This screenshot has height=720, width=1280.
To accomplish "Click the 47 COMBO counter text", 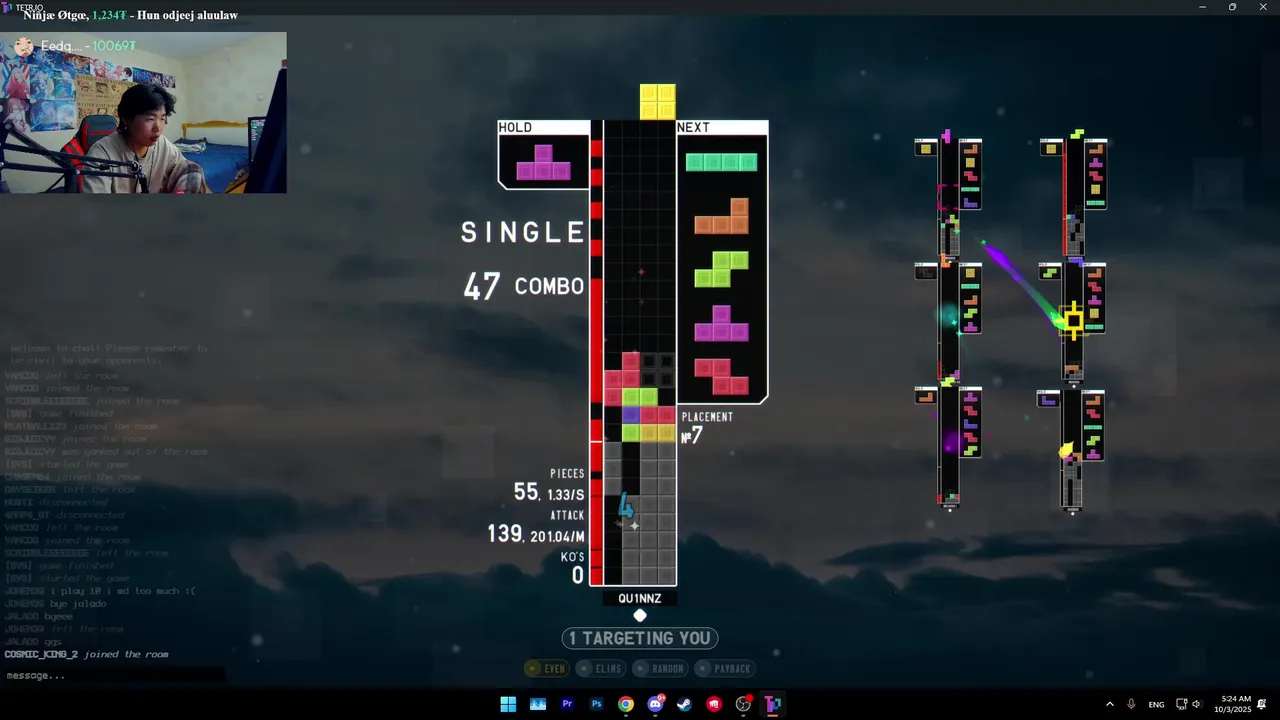I will pyautogui.click(x=523, y=286).
